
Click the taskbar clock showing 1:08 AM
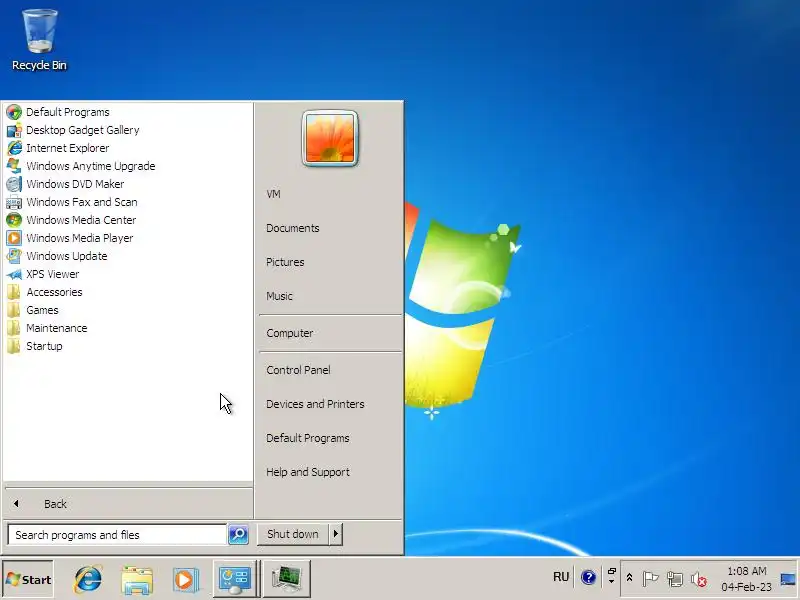[x=747, y=579]
